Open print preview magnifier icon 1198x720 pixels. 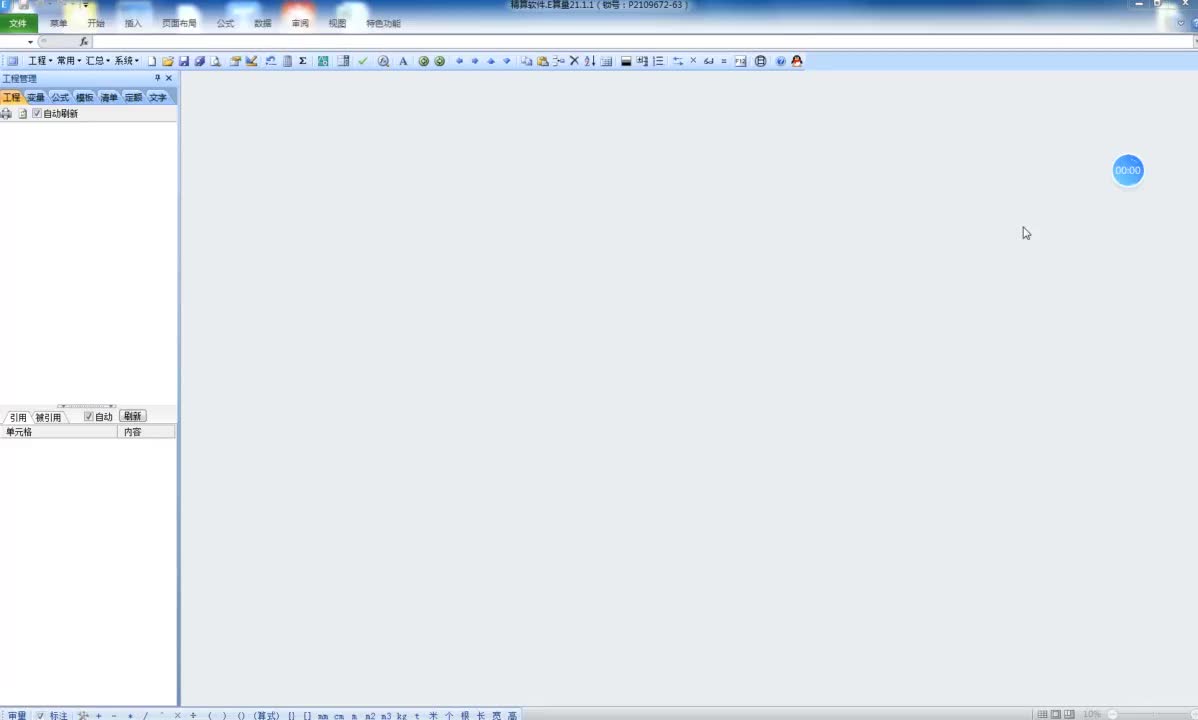click(x=215, y=61)
